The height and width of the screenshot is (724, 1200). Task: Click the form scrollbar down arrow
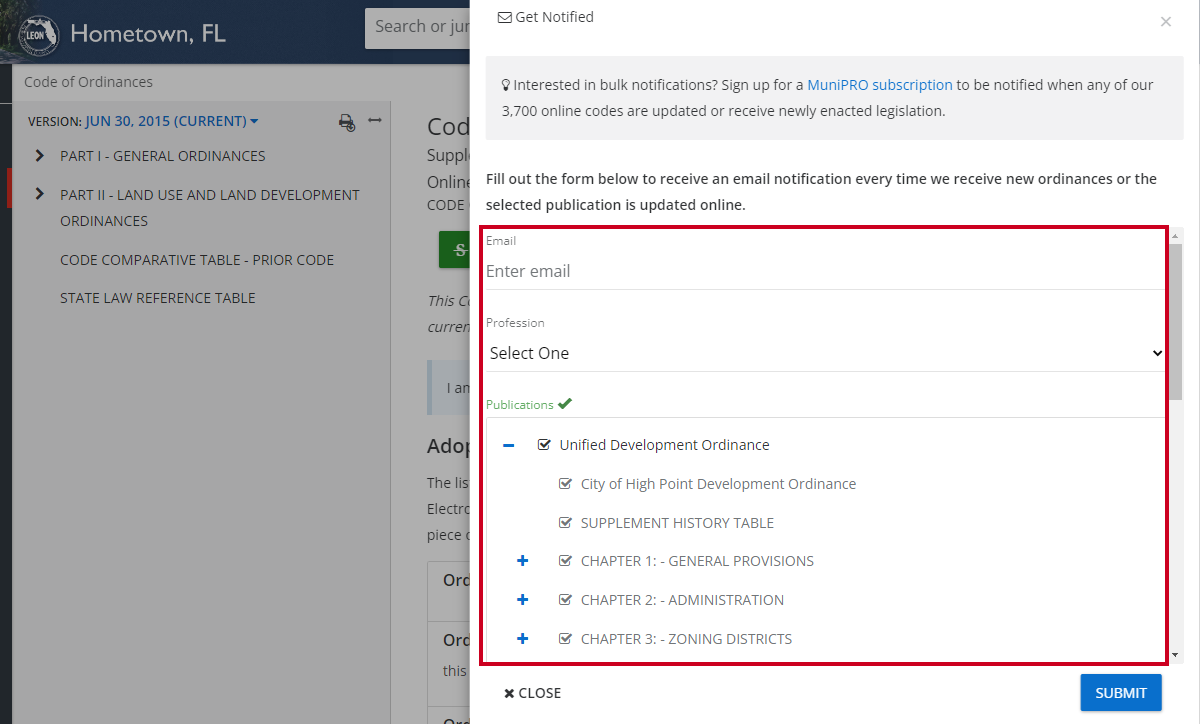point(1175,655)
